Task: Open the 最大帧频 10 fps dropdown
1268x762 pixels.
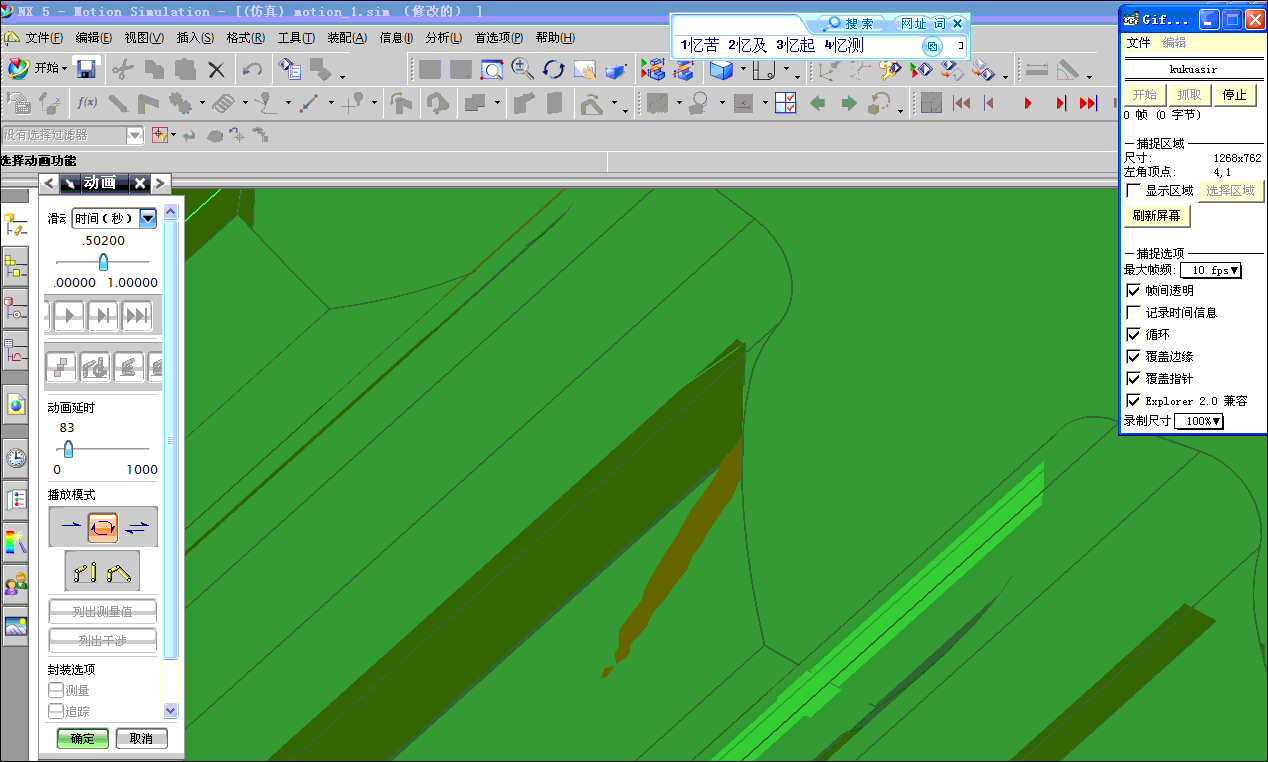Action: point(1211,270)
